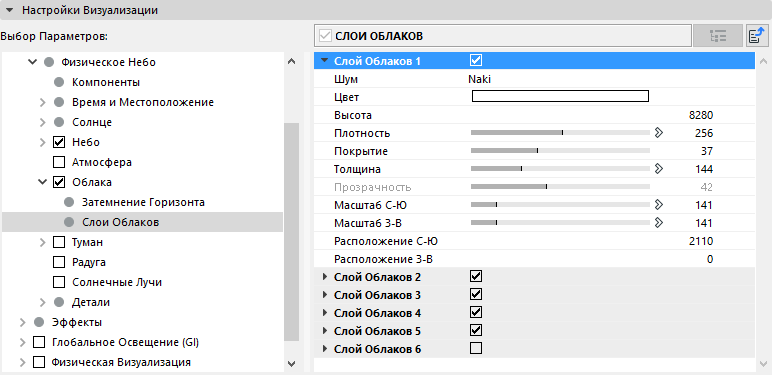Expand the Солнце tree node
772x375 pixels.
[43, 122]
